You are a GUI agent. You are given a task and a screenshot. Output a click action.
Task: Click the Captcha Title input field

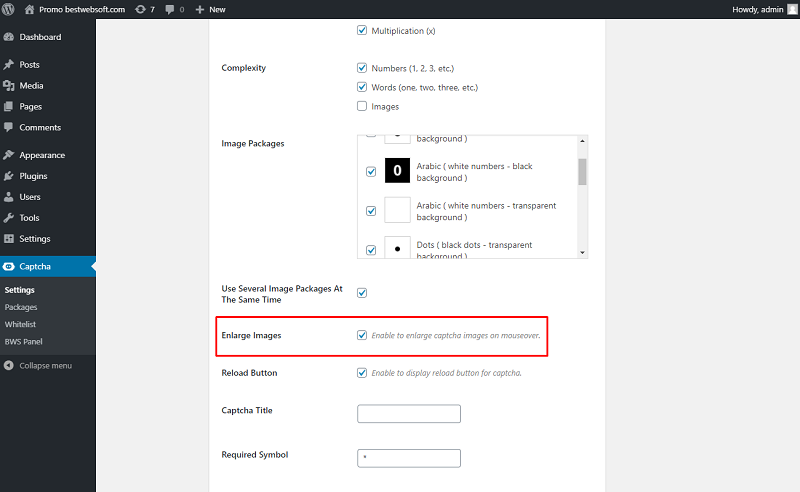[x=409, y=413]
